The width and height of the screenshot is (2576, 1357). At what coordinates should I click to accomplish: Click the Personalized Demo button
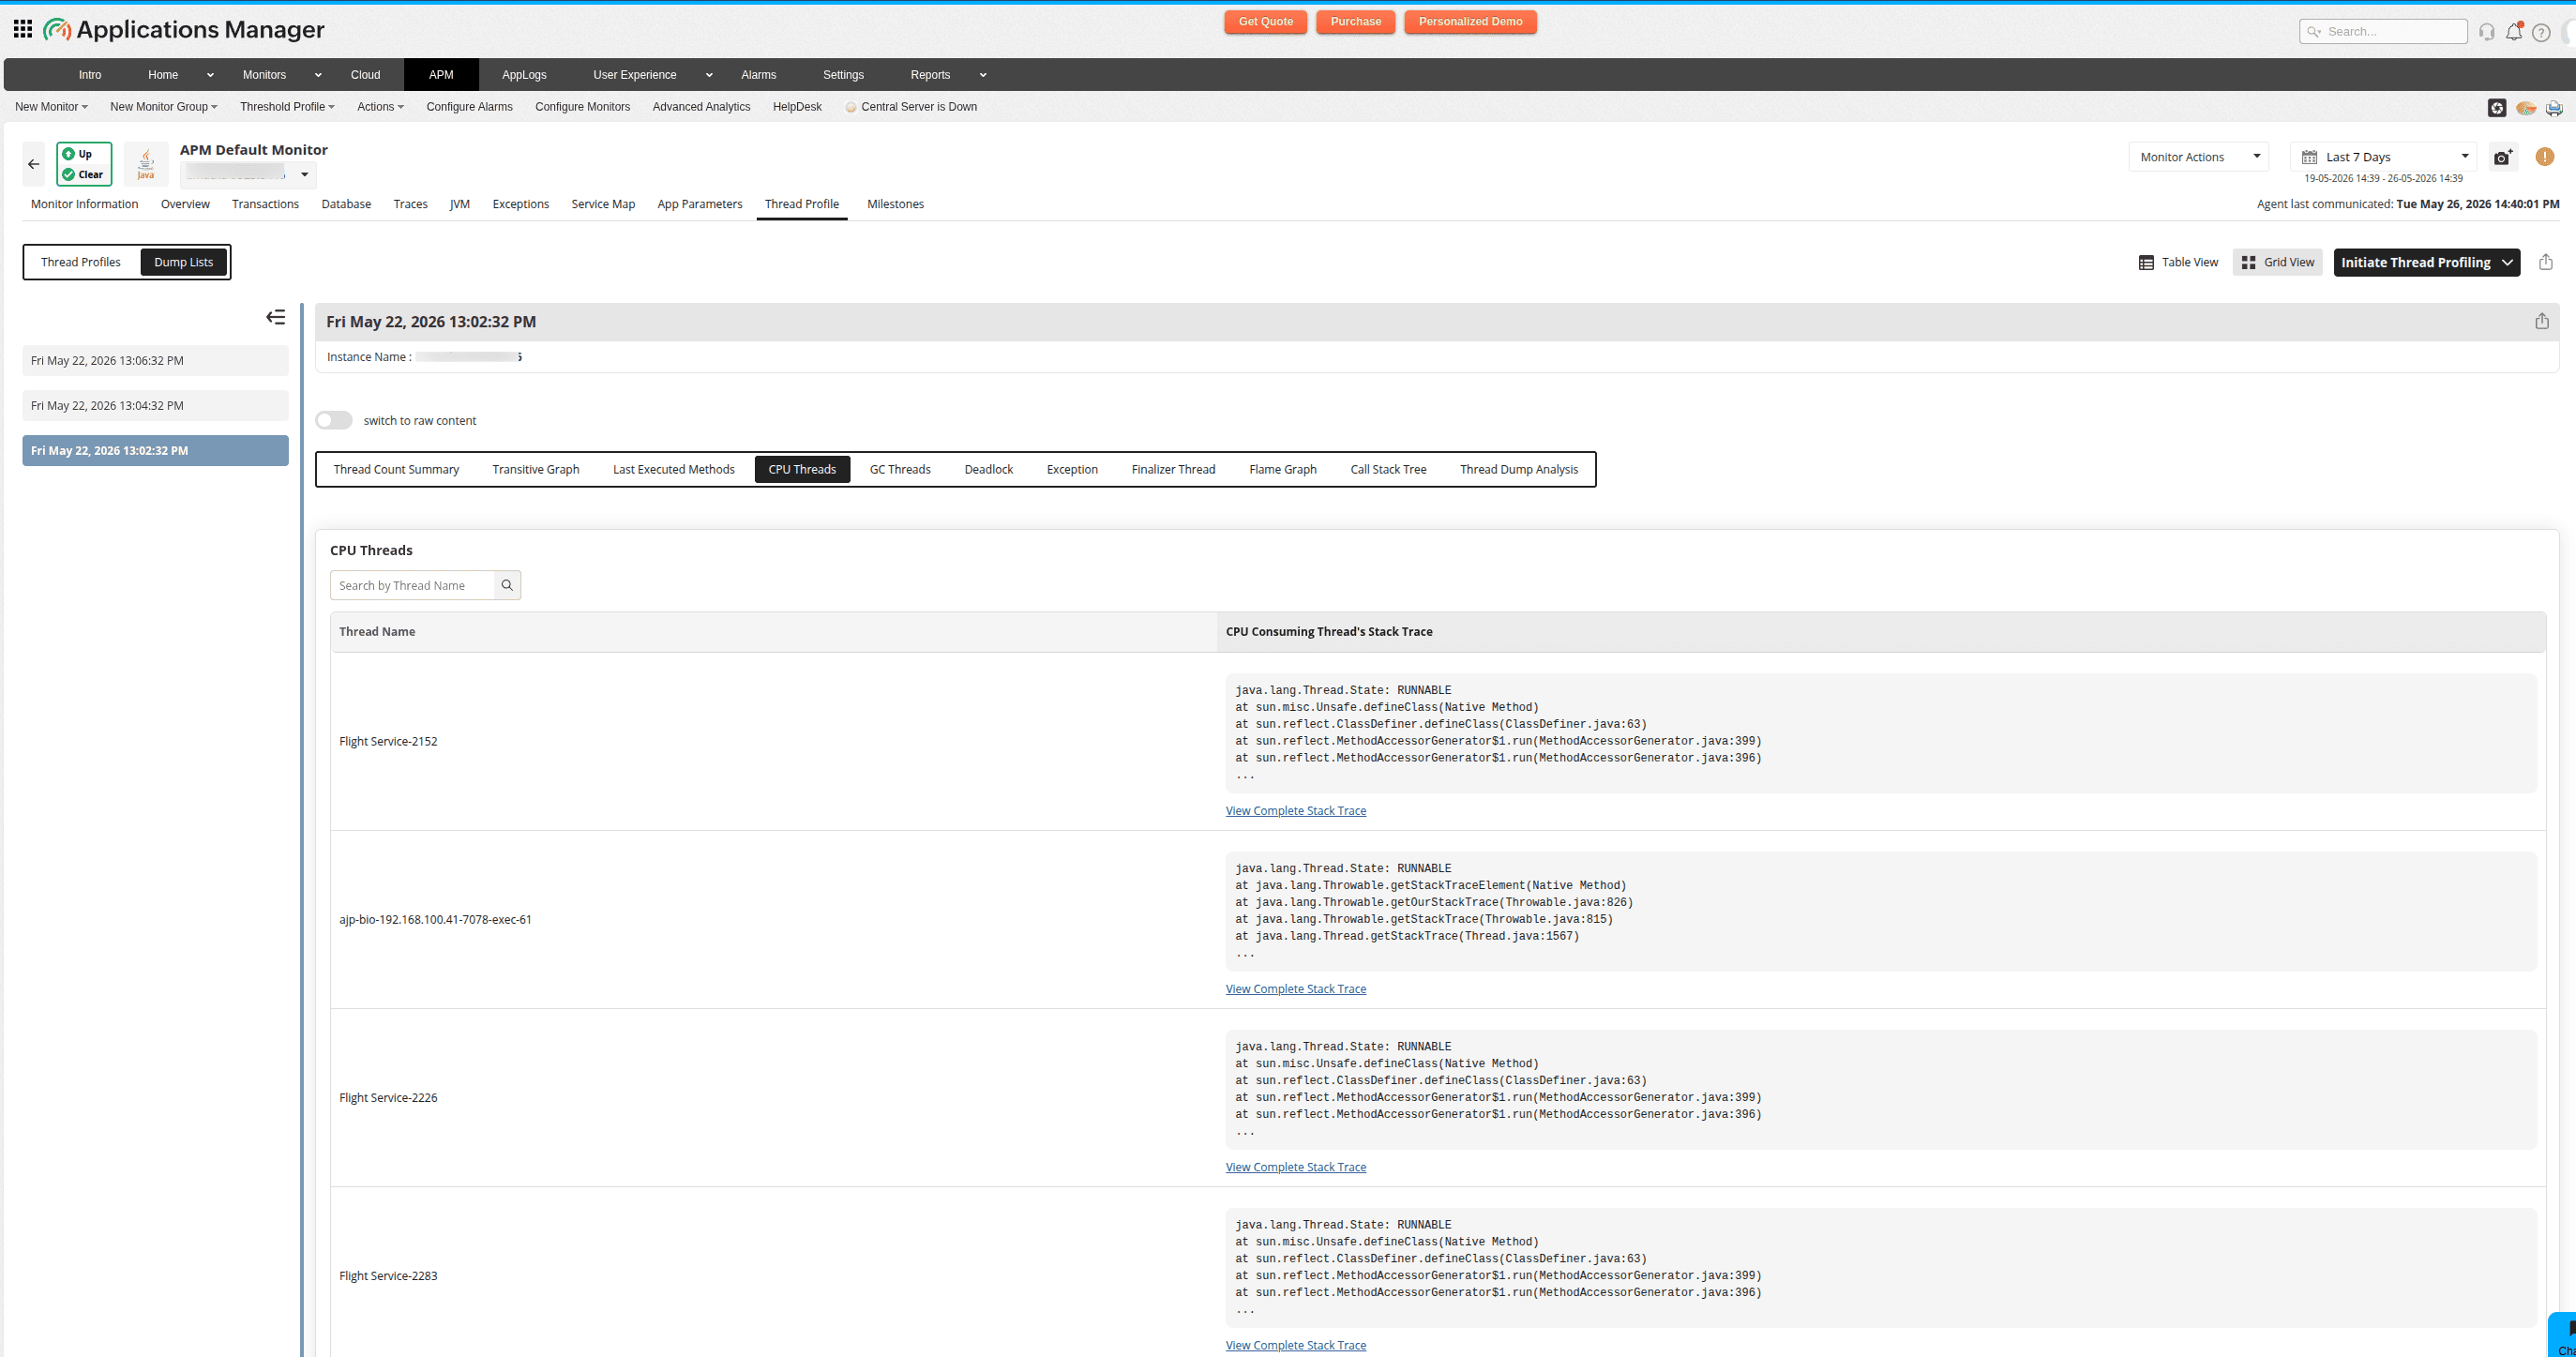1470,22
